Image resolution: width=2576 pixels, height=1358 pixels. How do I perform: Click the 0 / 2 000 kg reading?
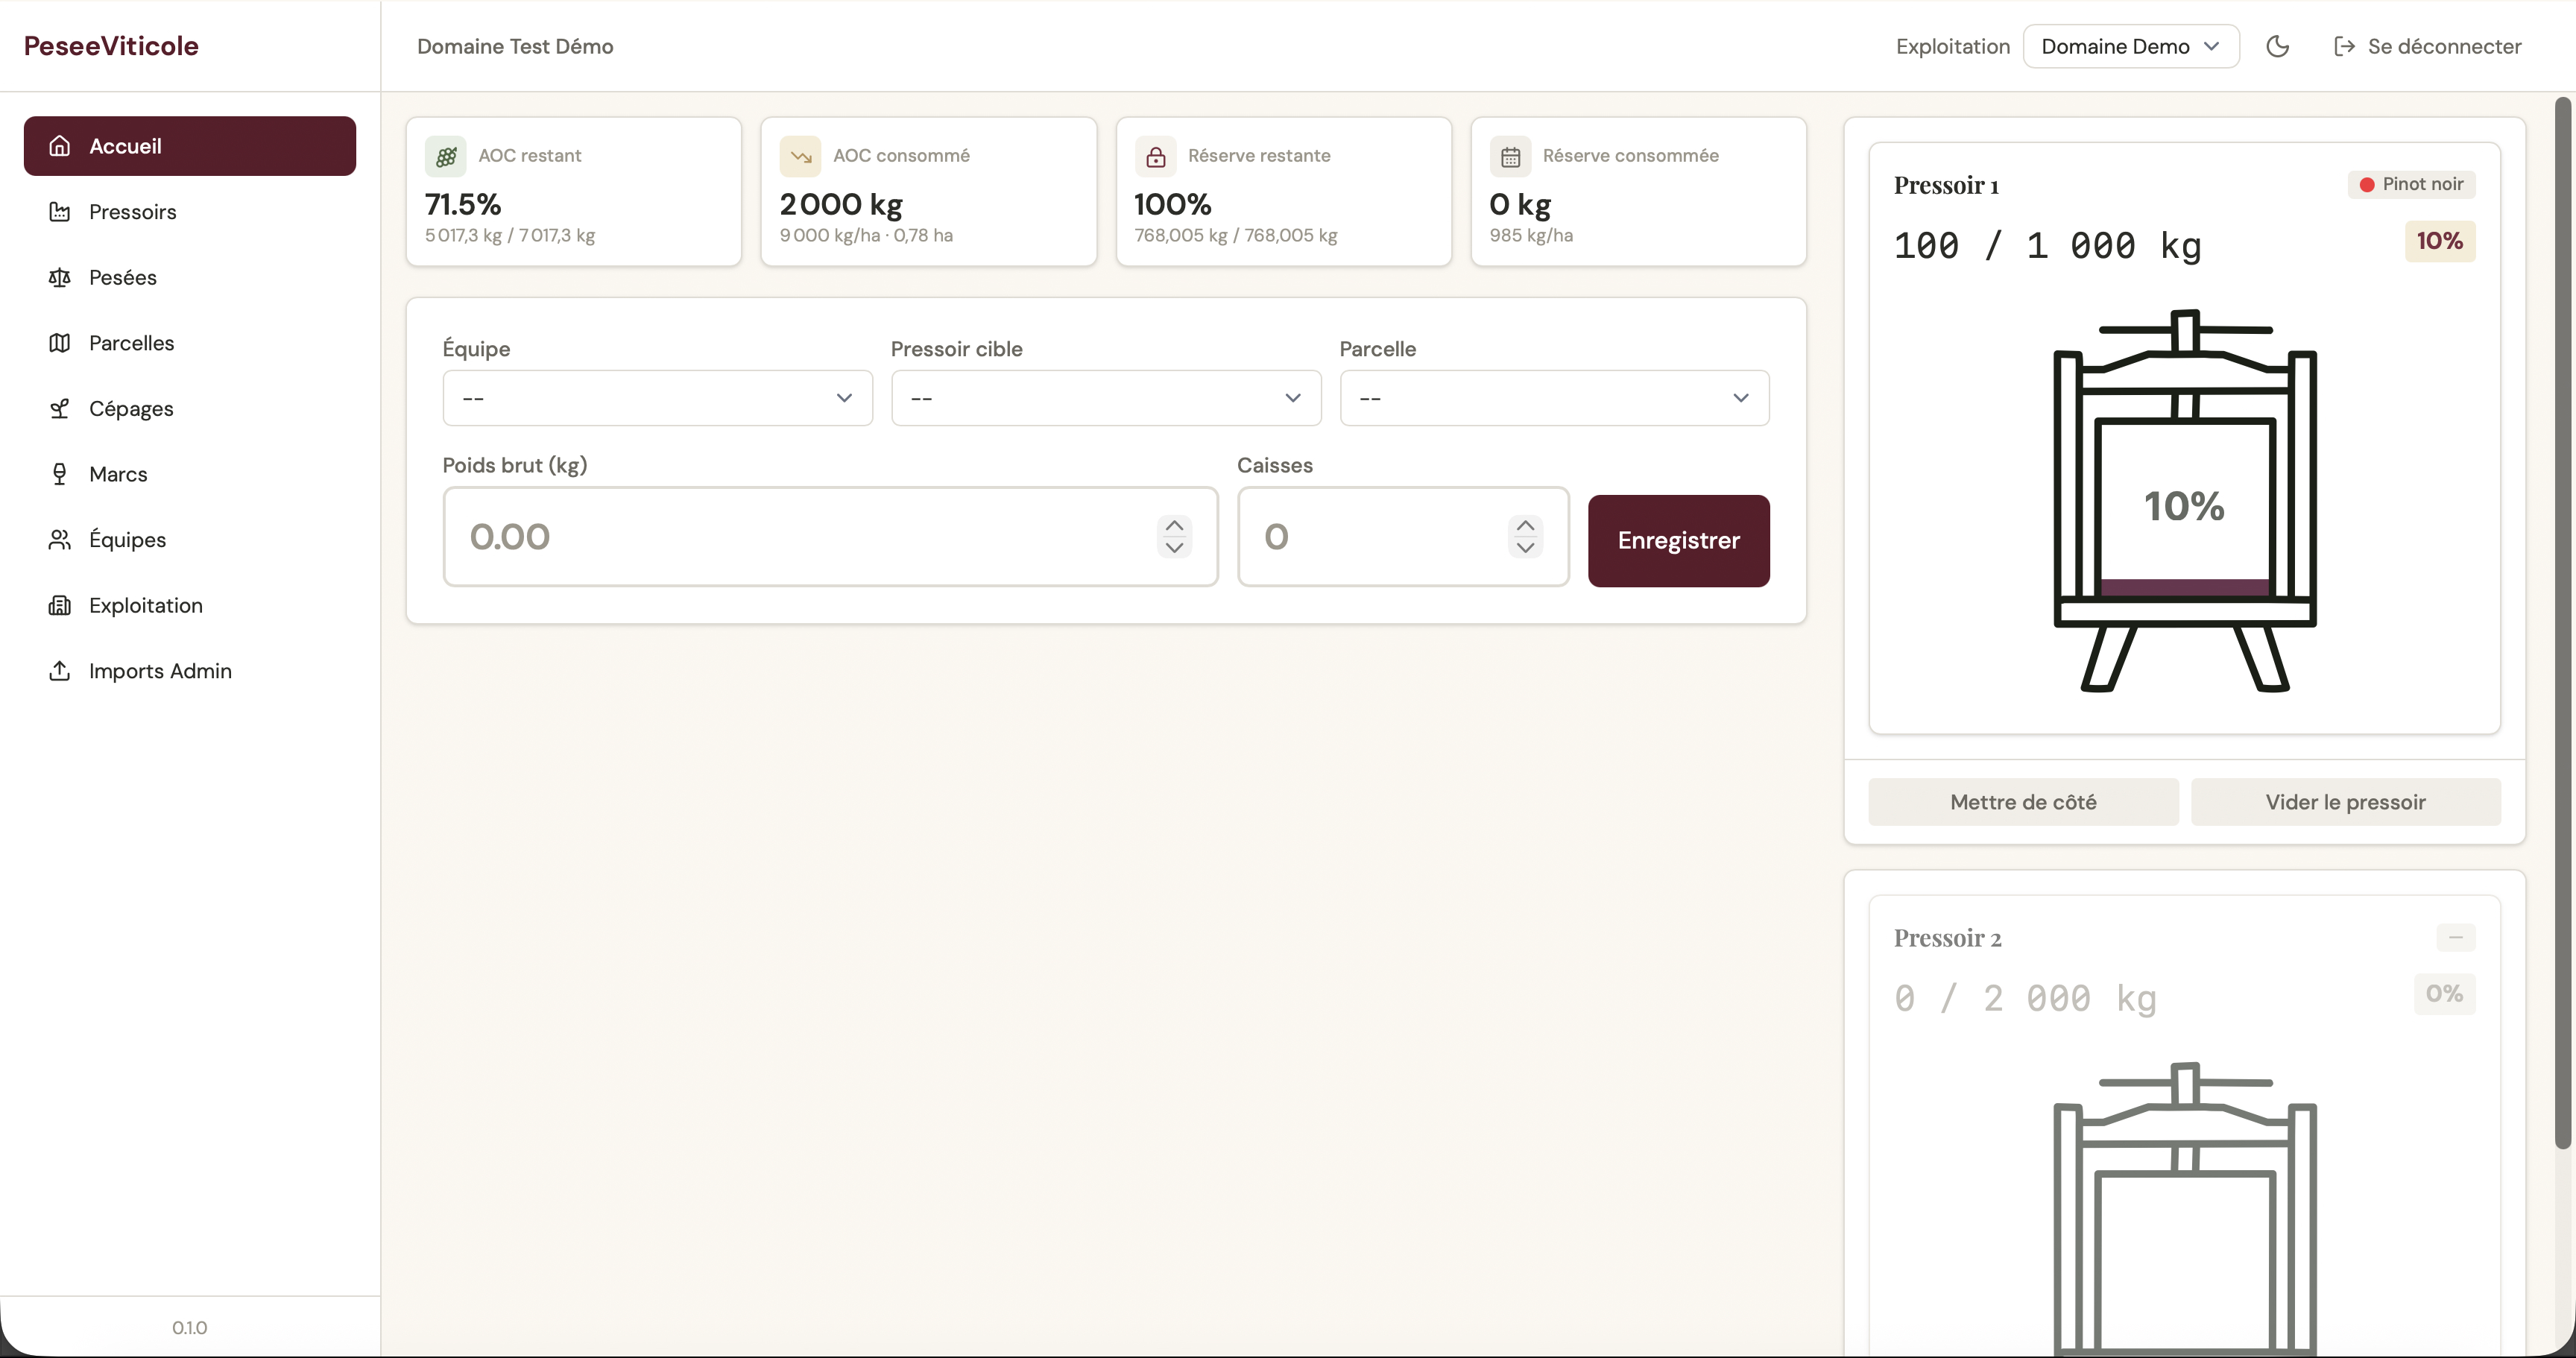click(2025, 998)
